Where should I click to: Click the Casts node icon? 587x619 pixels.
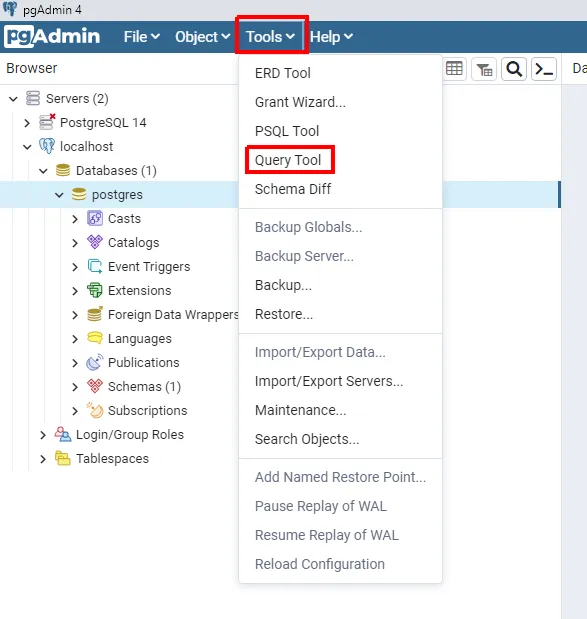click(x=95, y=218)
